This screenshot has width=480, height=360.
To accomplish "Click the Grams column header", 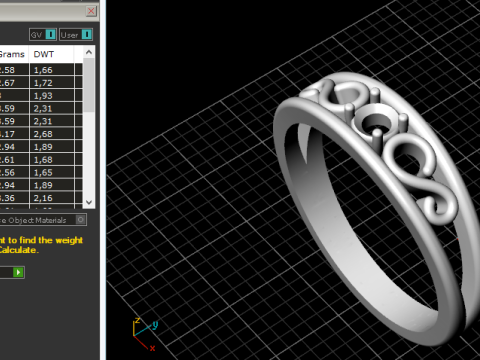I will tap(14, 54).
